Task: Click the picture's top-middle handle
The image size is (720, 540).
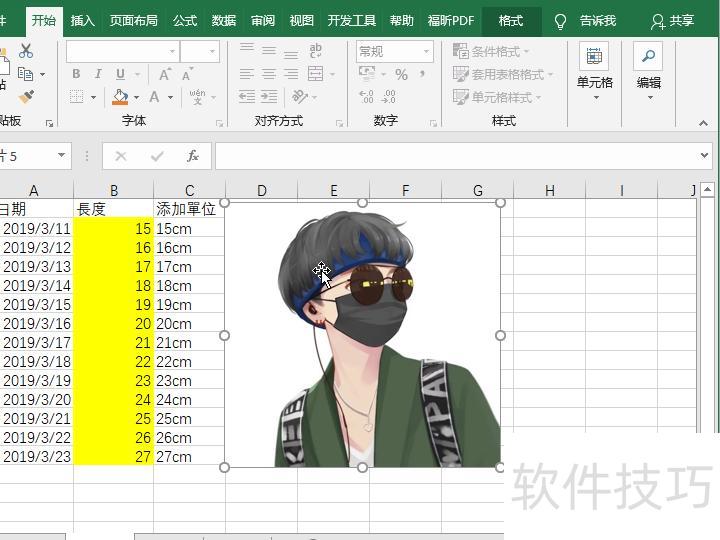Action: tap(362, 202)
